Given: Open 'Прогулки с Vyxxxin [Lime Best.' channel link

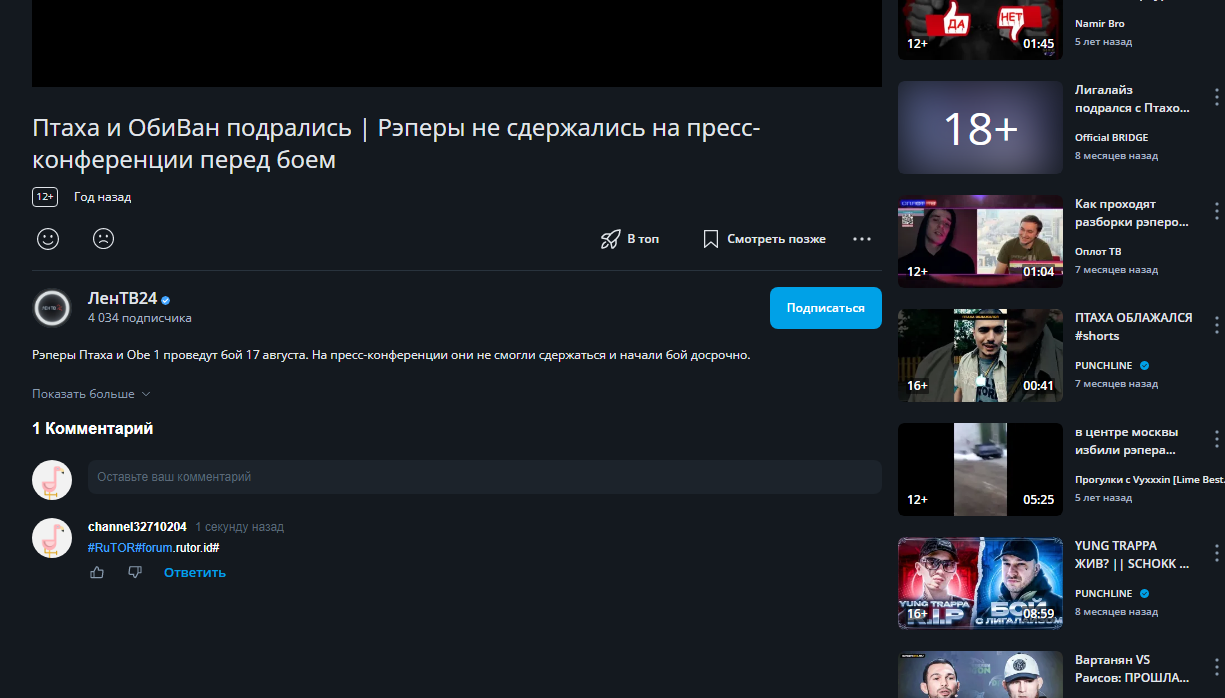Looking at the screenshot, I should [x=1150, y=480].
